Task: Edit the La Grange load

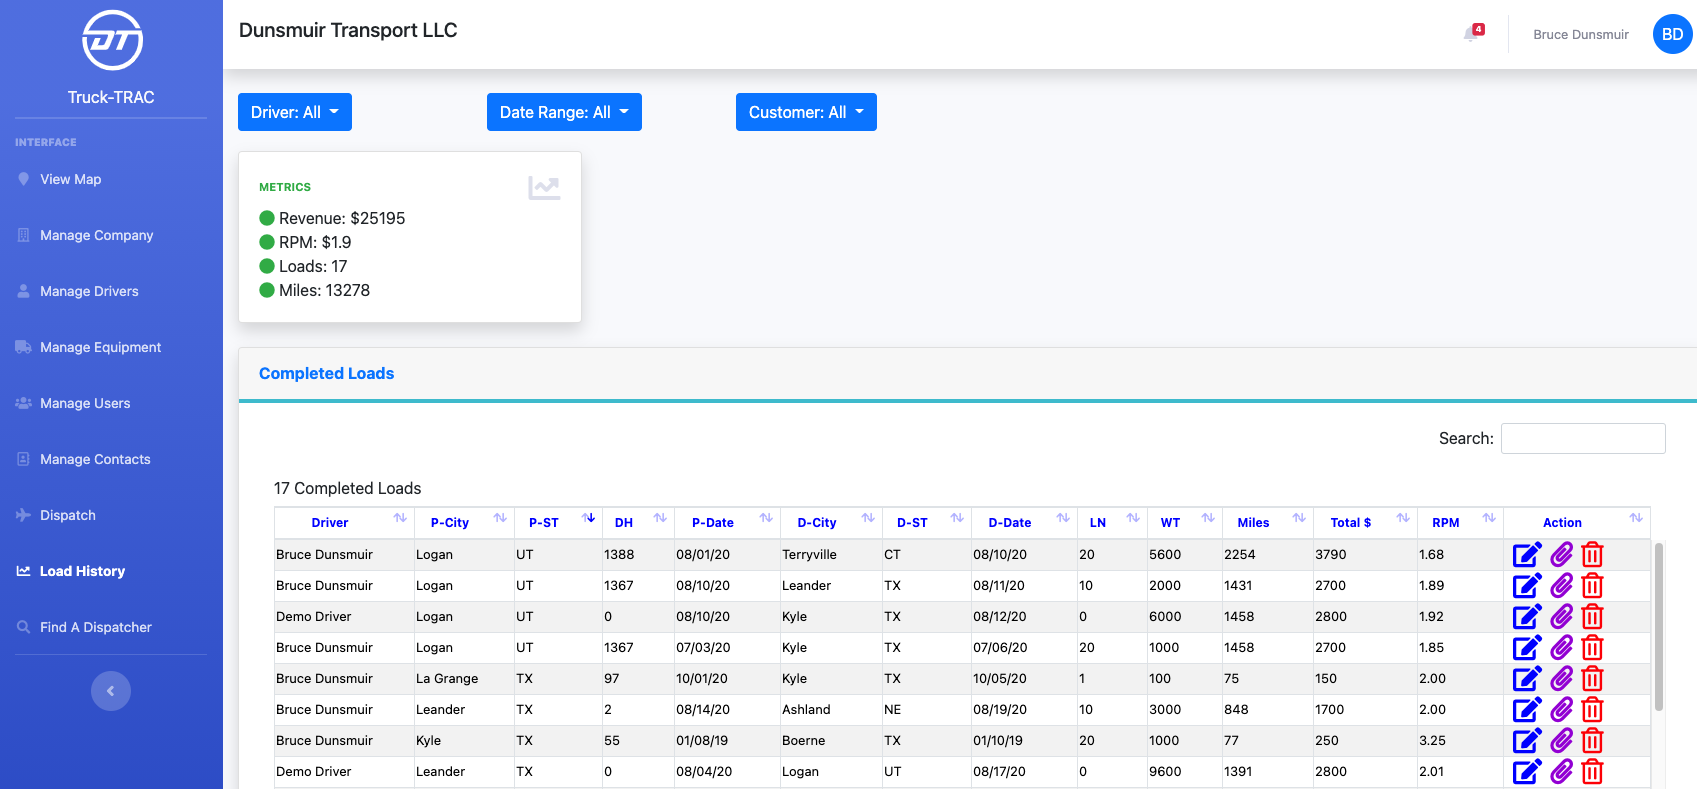Action: [x=1527, y=678]
